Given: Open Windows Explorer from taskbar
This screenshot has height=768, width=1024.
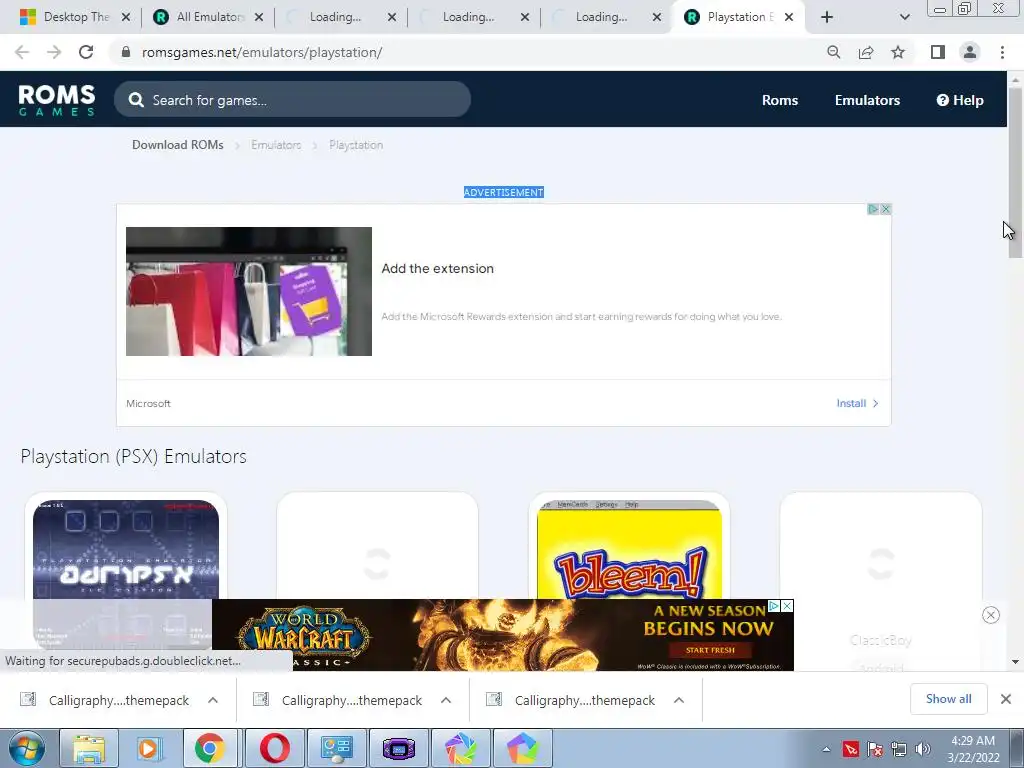Looking at the screenshot, I should click(x=89, y=748).
